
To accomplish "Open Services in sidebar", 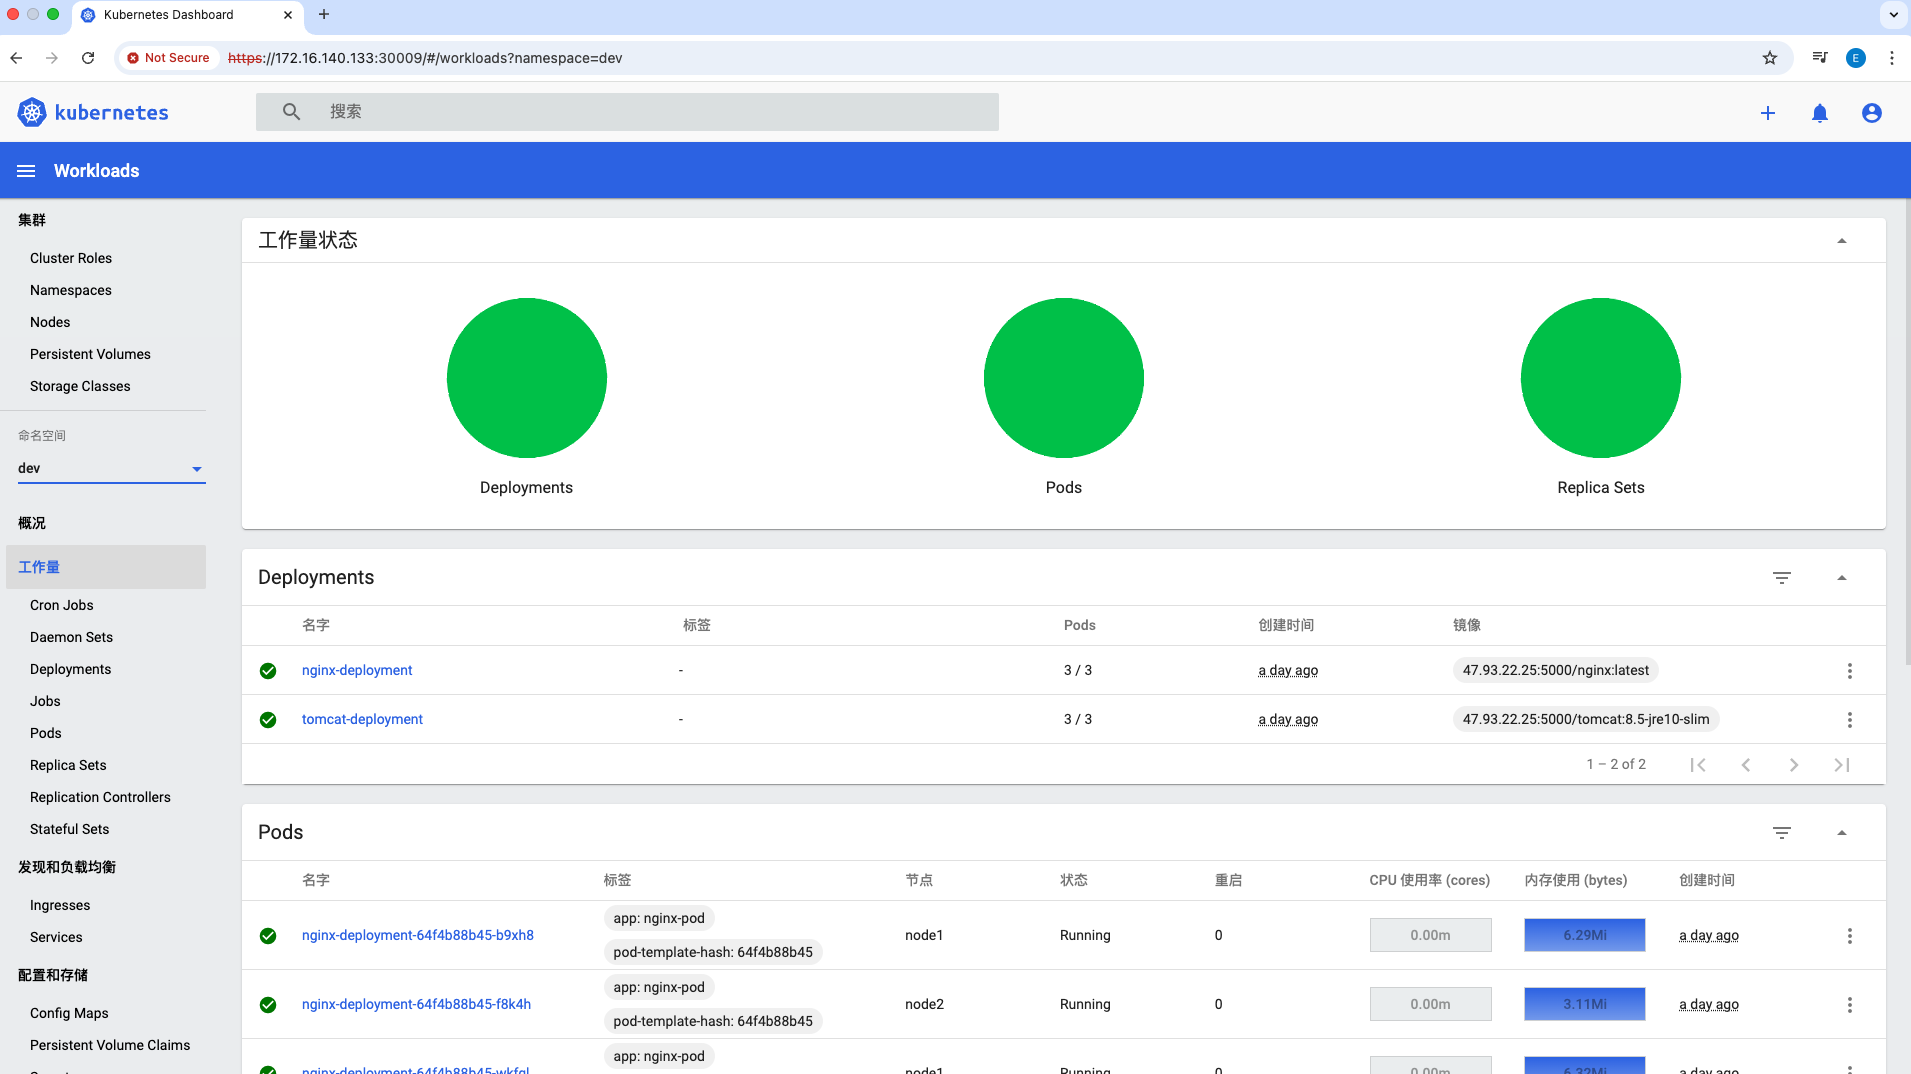I will (56, 937).
